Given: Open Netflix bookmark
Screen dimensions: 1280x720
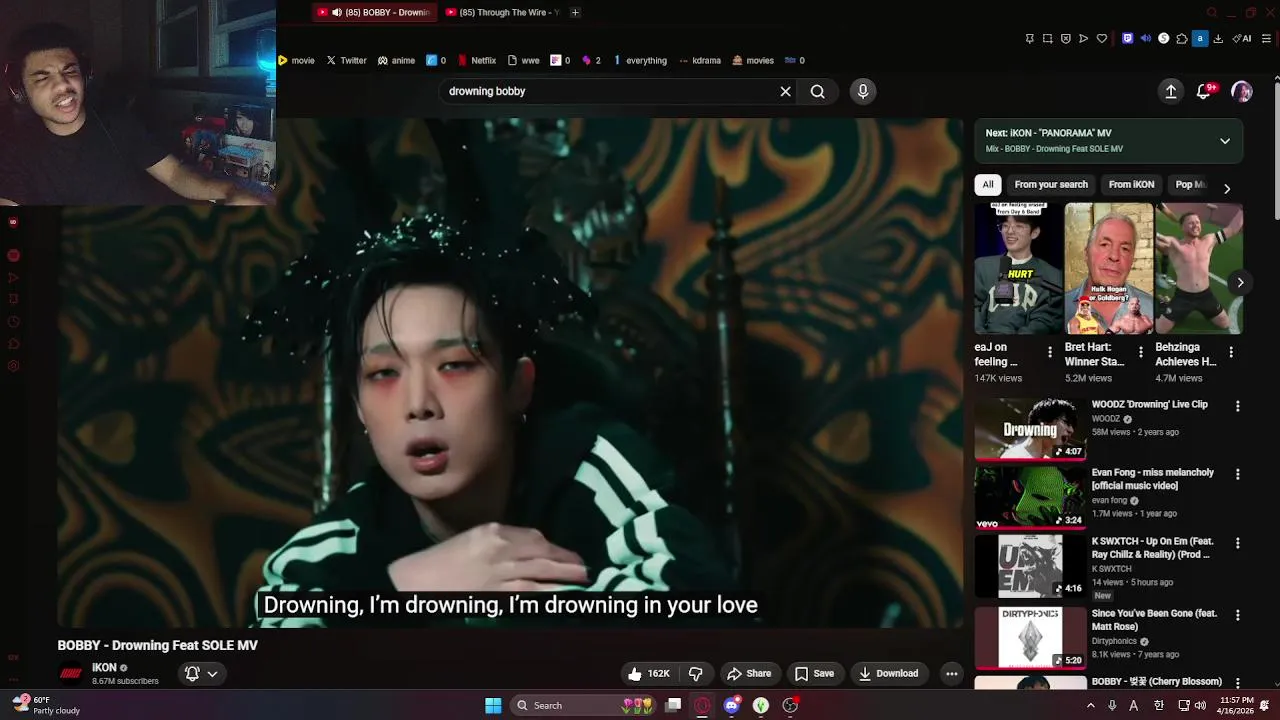Looking at the screenshot, I should [x=476, y=60].
